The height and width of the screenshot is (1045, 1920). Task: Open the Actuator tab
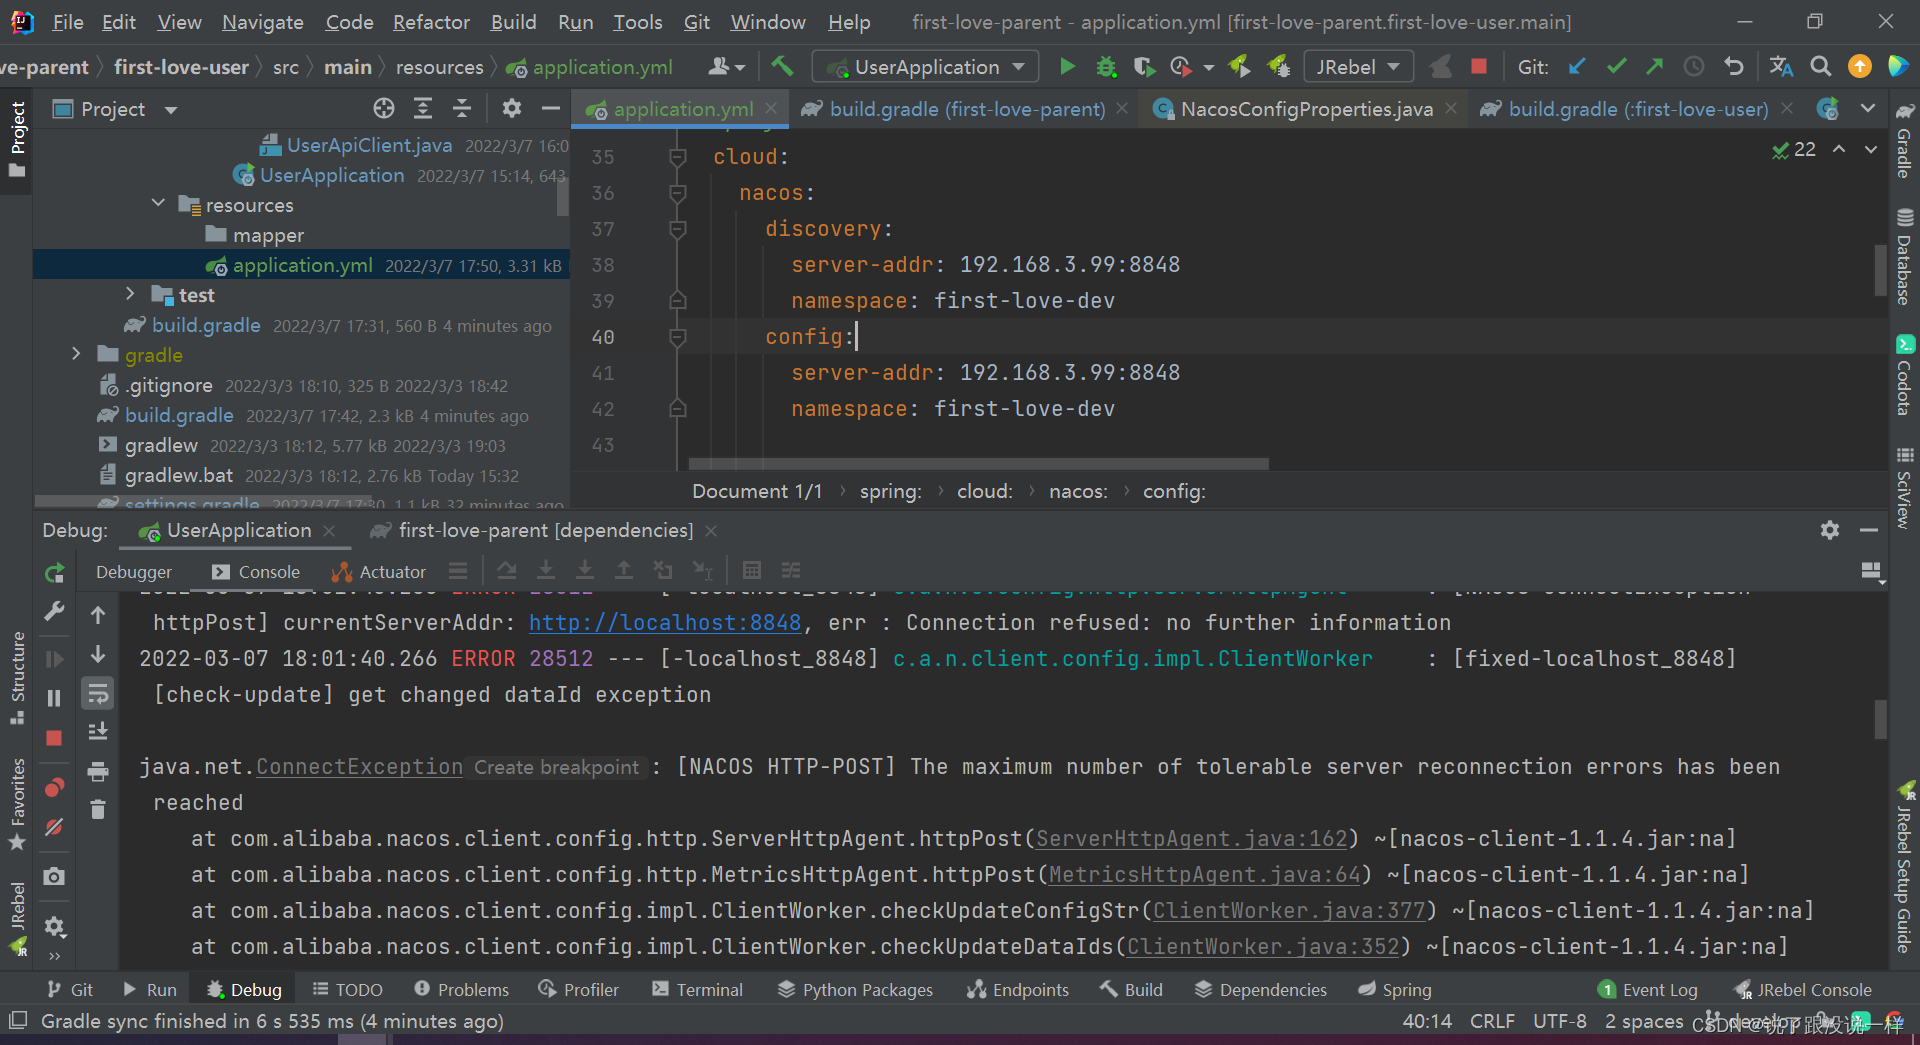click(380, 571)
